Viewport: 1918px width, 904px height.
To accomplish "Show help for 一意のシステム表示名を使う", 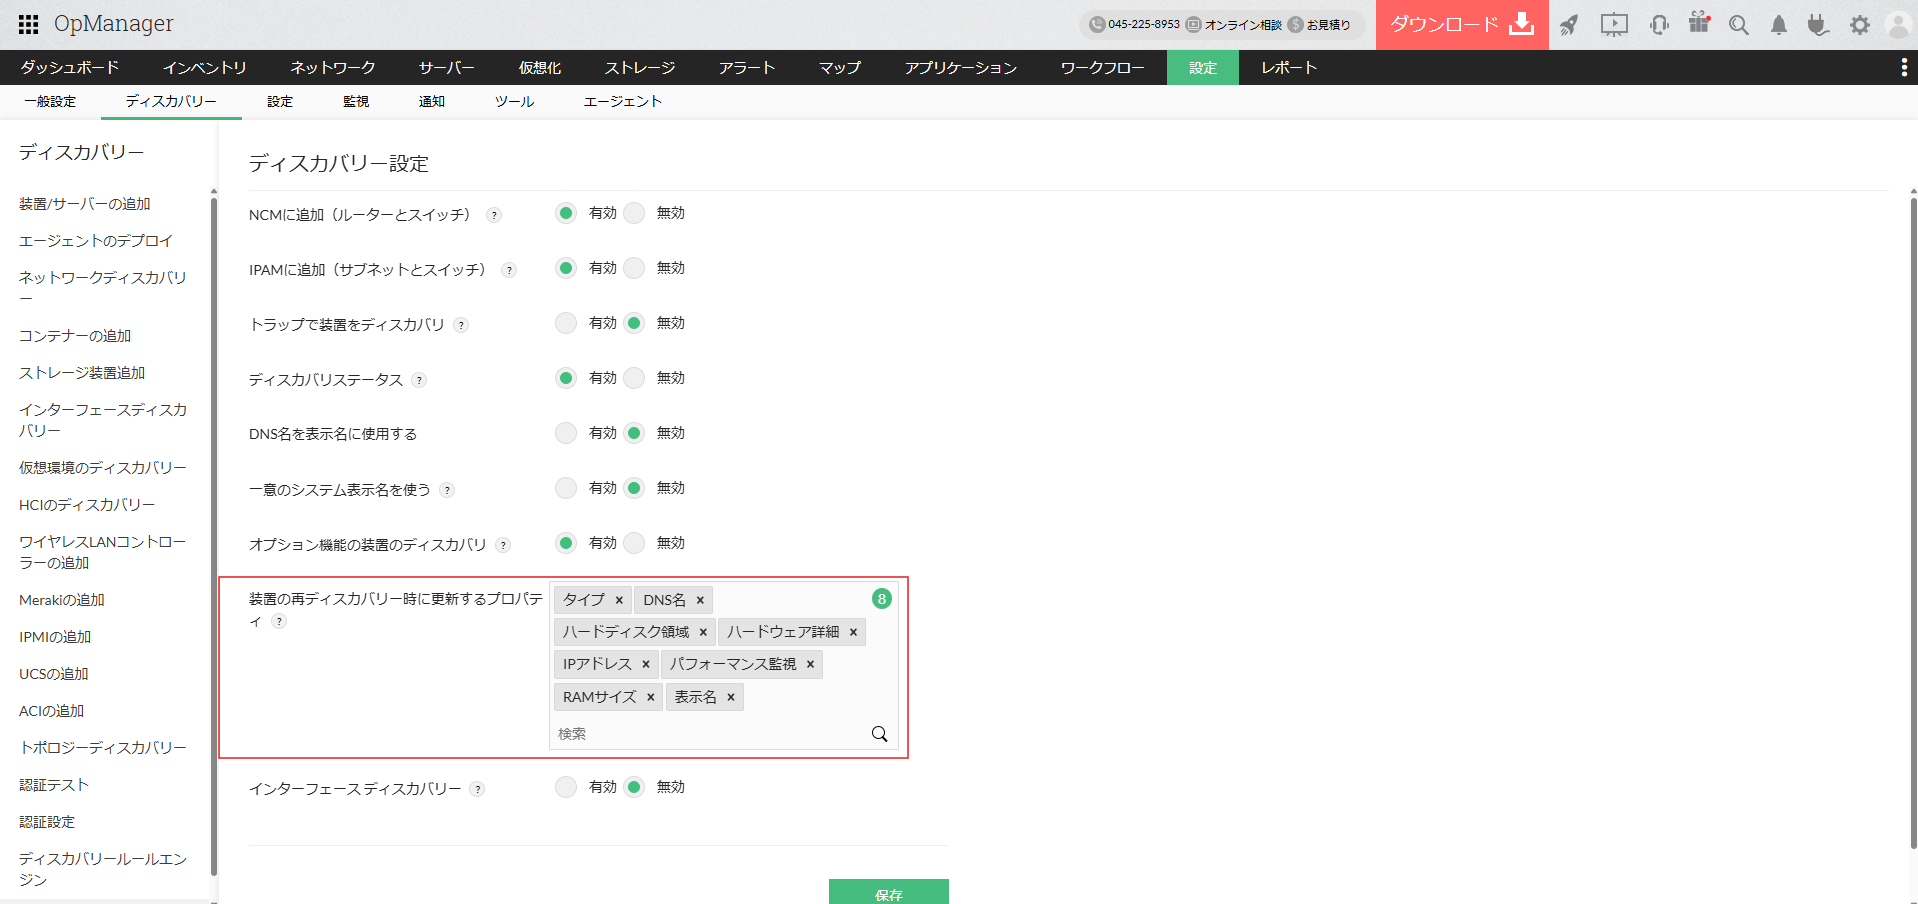I will click(x=447, y=490).
